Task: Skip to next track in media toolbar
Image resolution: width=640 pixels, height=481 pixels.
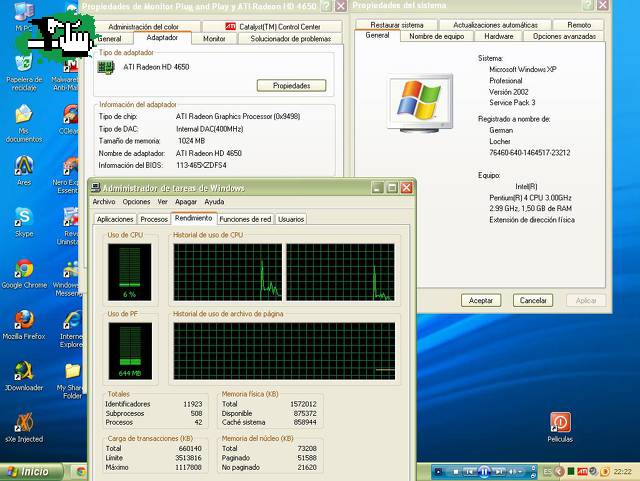Action: pos(499,472)
